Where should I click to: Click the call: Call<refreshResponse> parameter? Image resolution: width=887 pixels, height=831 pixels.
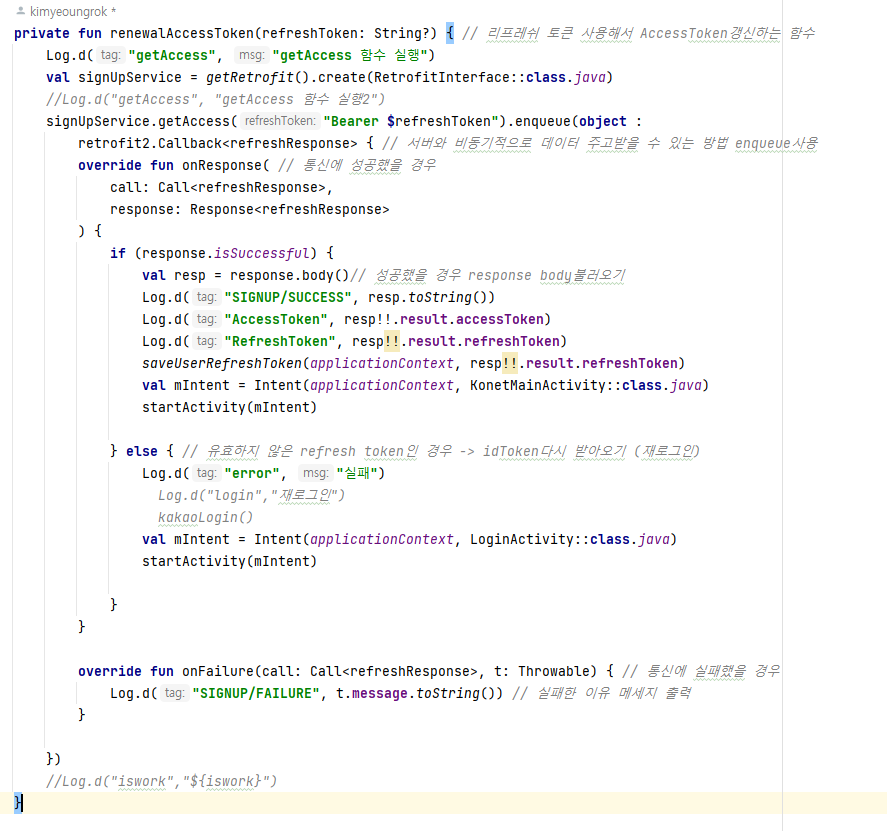pyautogui.click(x=217, y=188)
